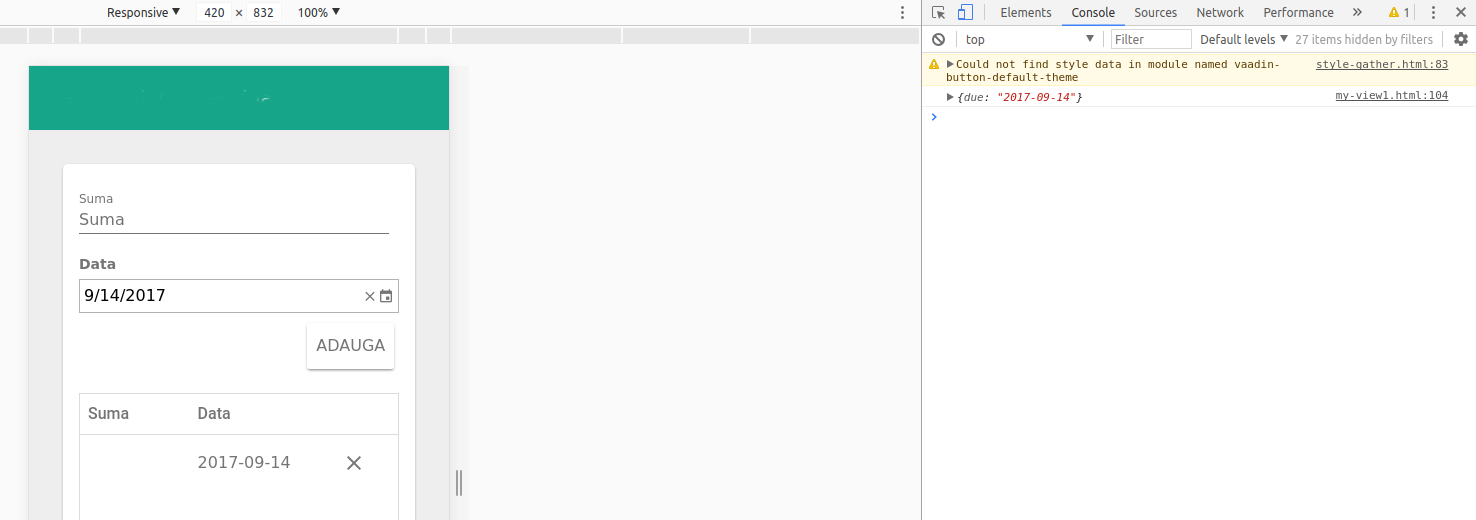Open the 100% zoom dropdown
1476x520 pixels.
(x=319, y=13)
